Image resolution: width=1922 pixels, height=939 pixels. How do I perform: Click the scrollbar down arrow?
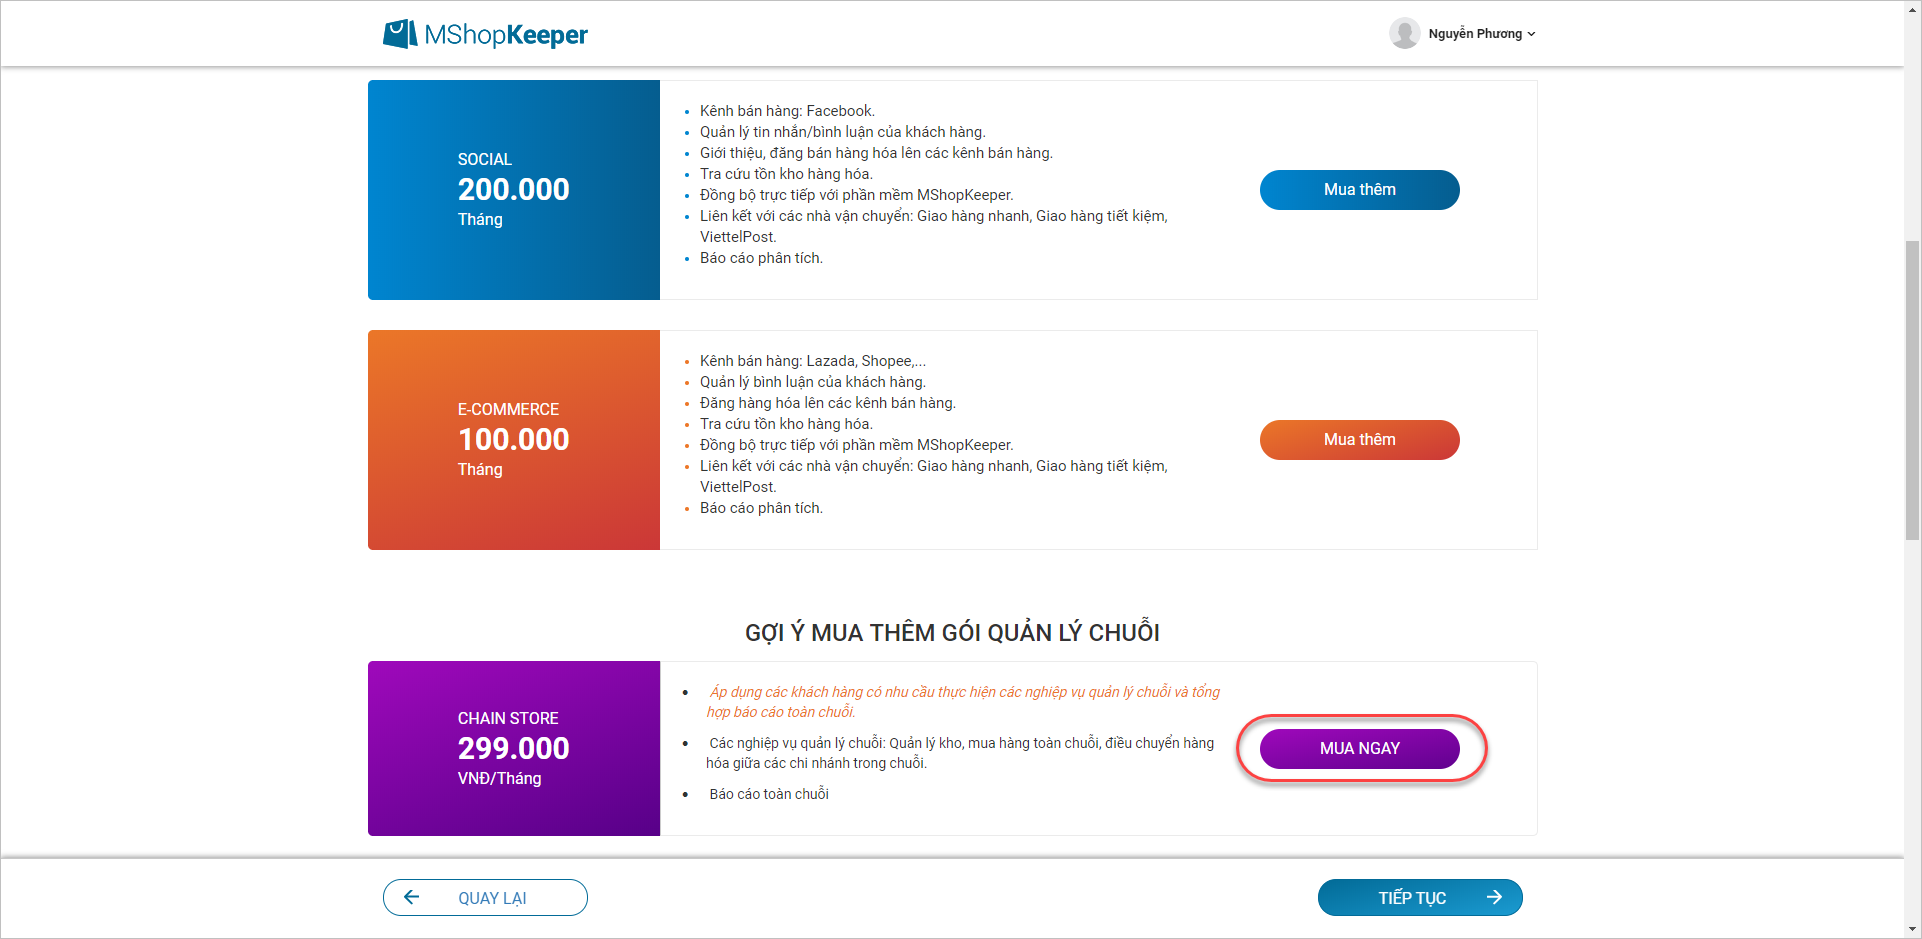1912,929
